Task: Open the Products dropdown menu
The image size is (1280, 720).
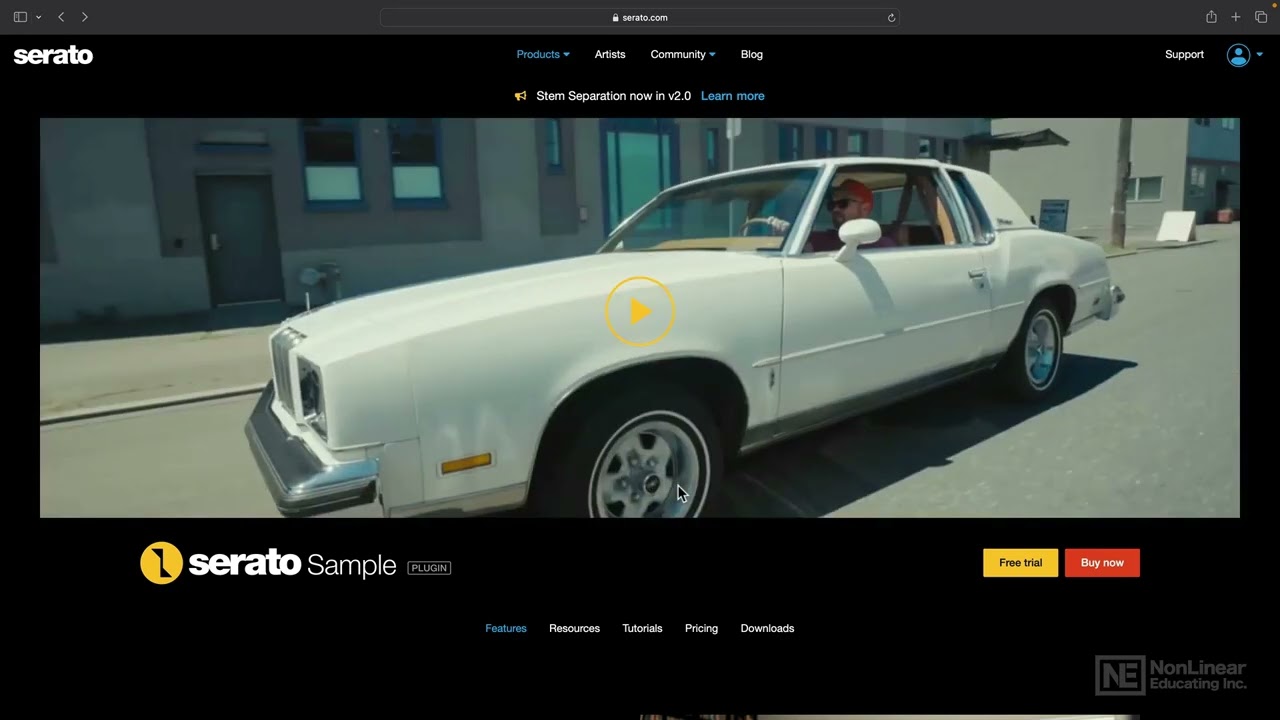Action: coord(543,54)
